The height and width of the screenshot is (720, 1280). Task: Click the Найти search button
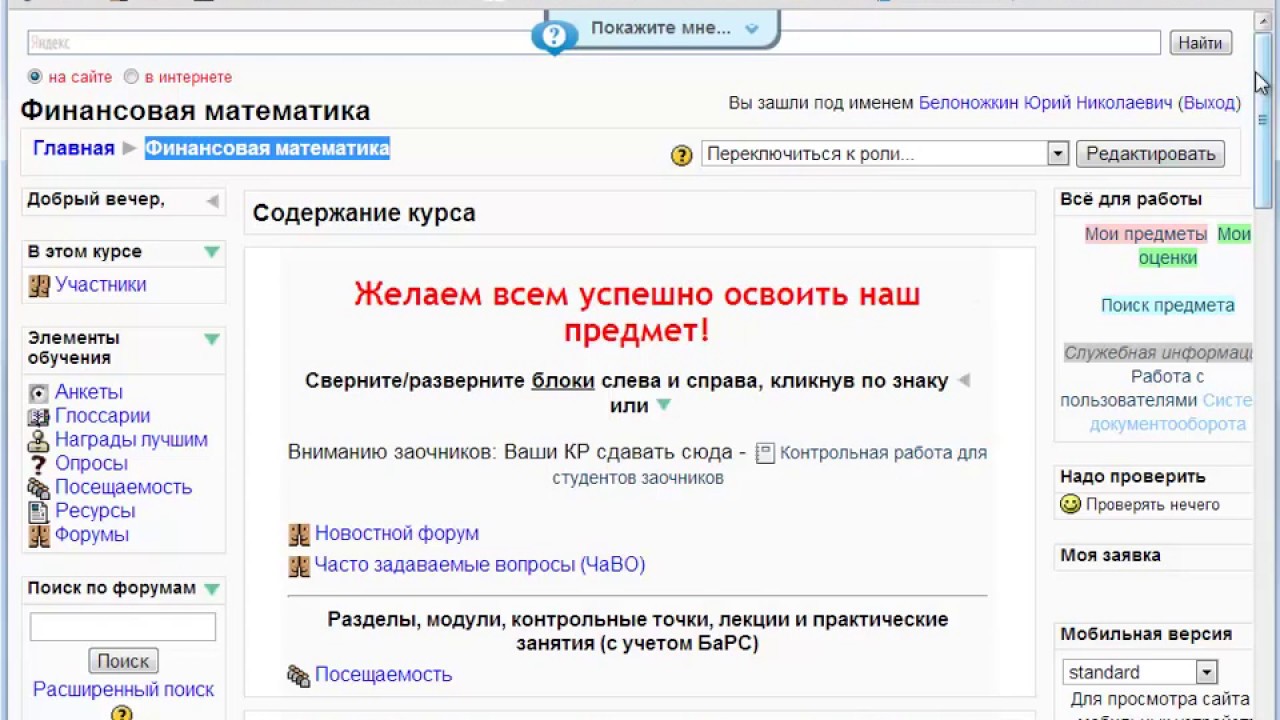pos(1200,43)
